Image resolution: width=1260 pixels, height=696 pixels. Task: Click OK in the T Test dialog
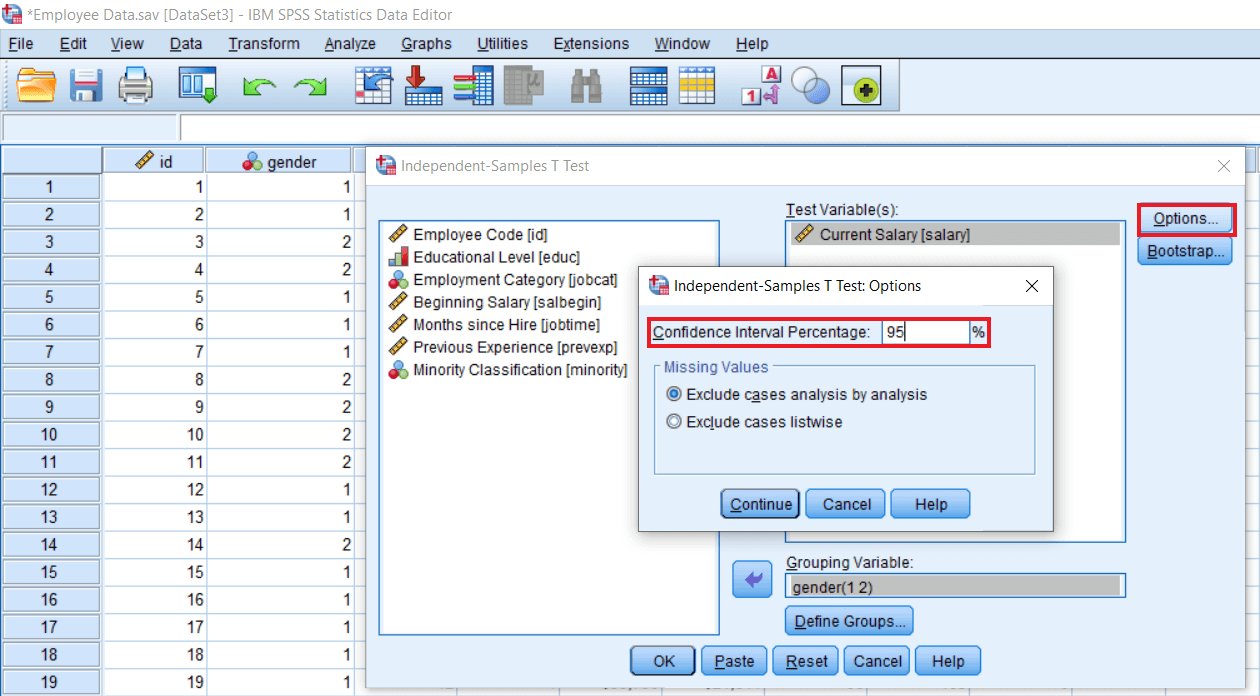coord(664,661)
